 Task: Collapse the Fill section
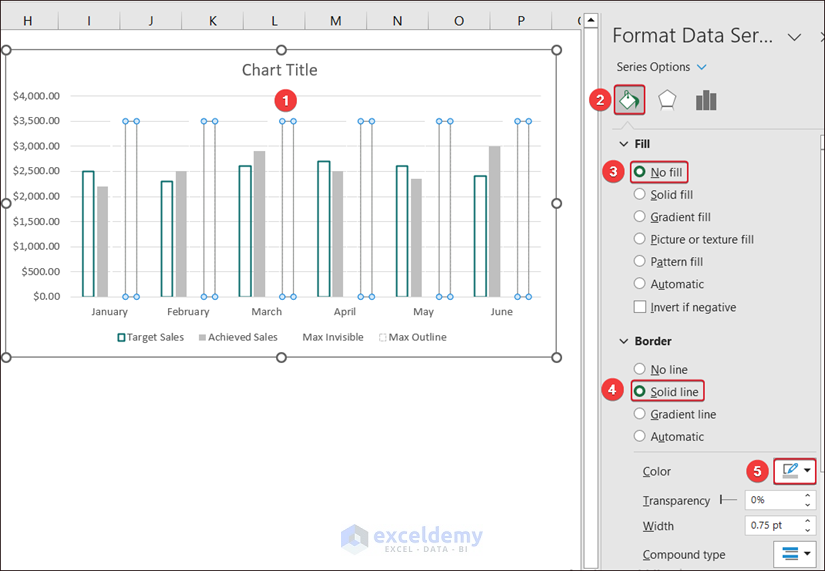click(624, 144)
